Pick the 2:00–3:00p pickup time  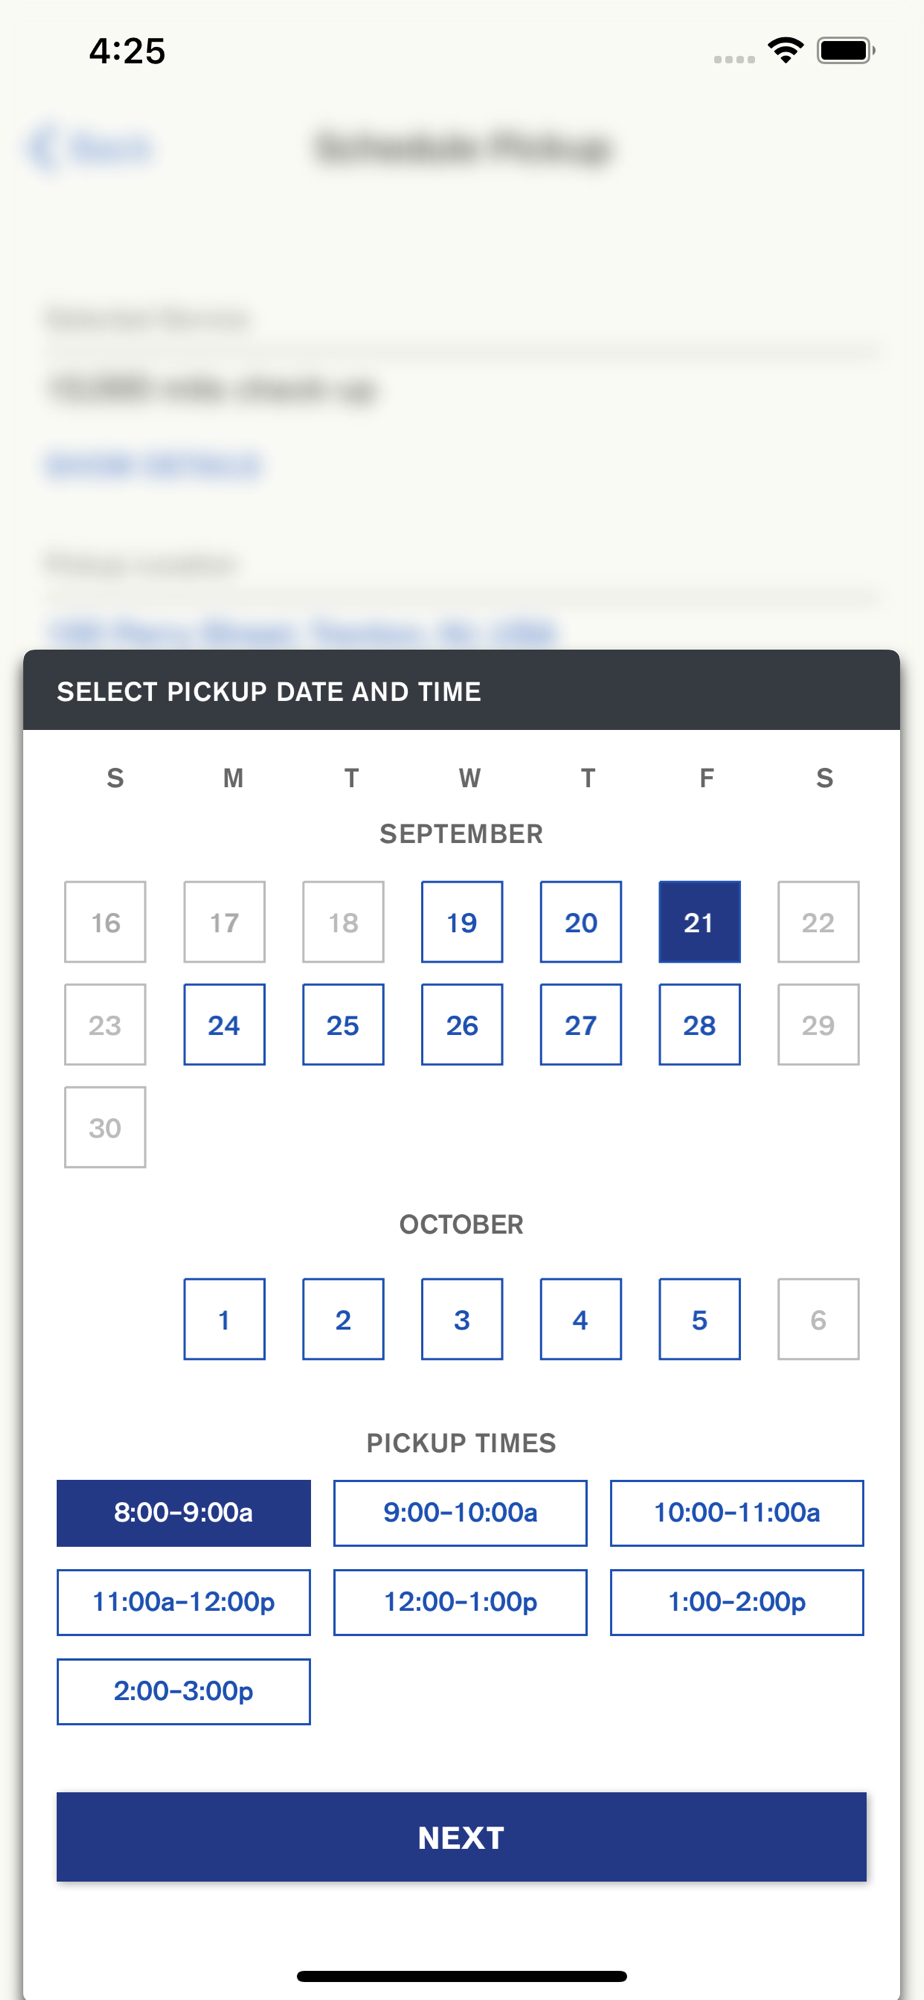(x=184, y=1691)
